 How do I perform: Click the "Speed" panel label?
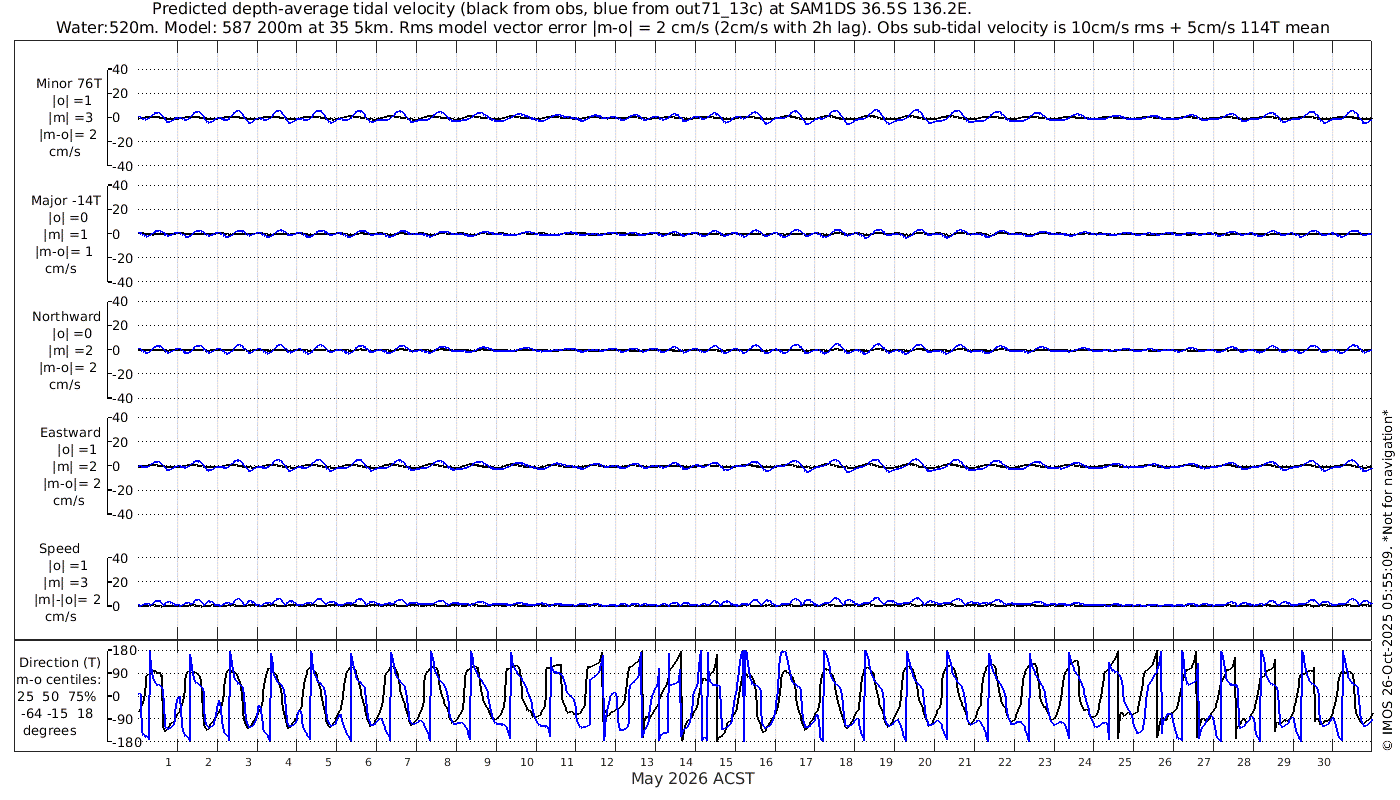(60, 548)
